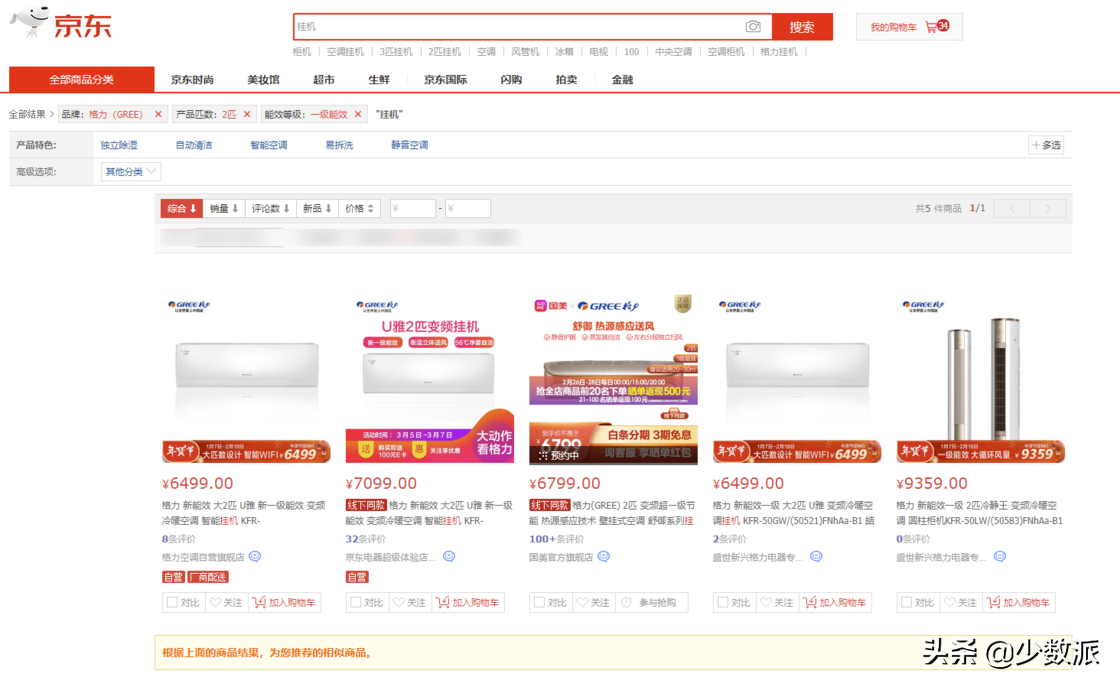Open the U雅2匹变频挂机 product thumbnail

430,379
